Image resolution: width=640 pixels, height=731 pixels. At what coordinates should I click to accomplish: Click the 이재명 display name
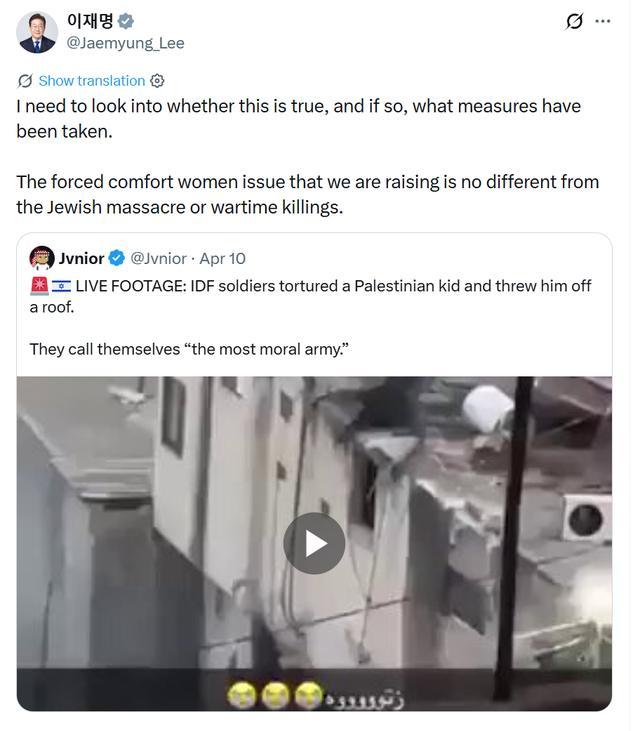point(90,21)
